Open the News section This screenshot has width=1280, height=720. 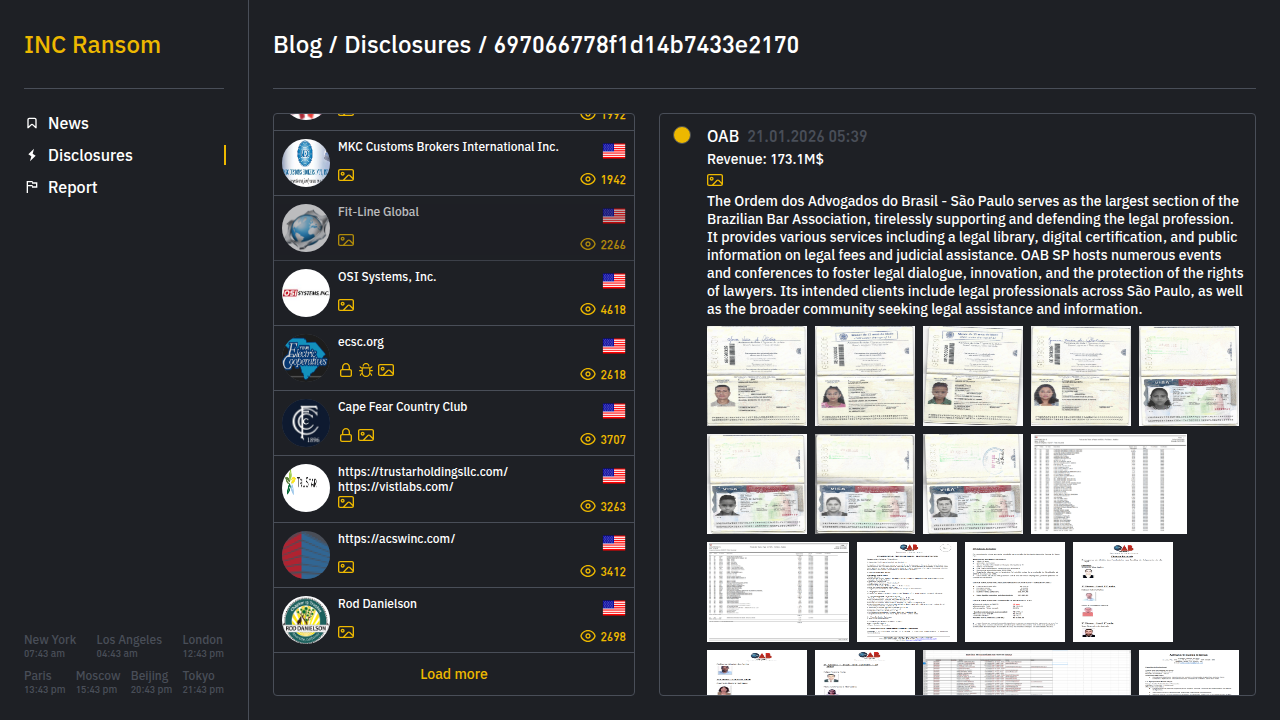click(x=68, y=123)
